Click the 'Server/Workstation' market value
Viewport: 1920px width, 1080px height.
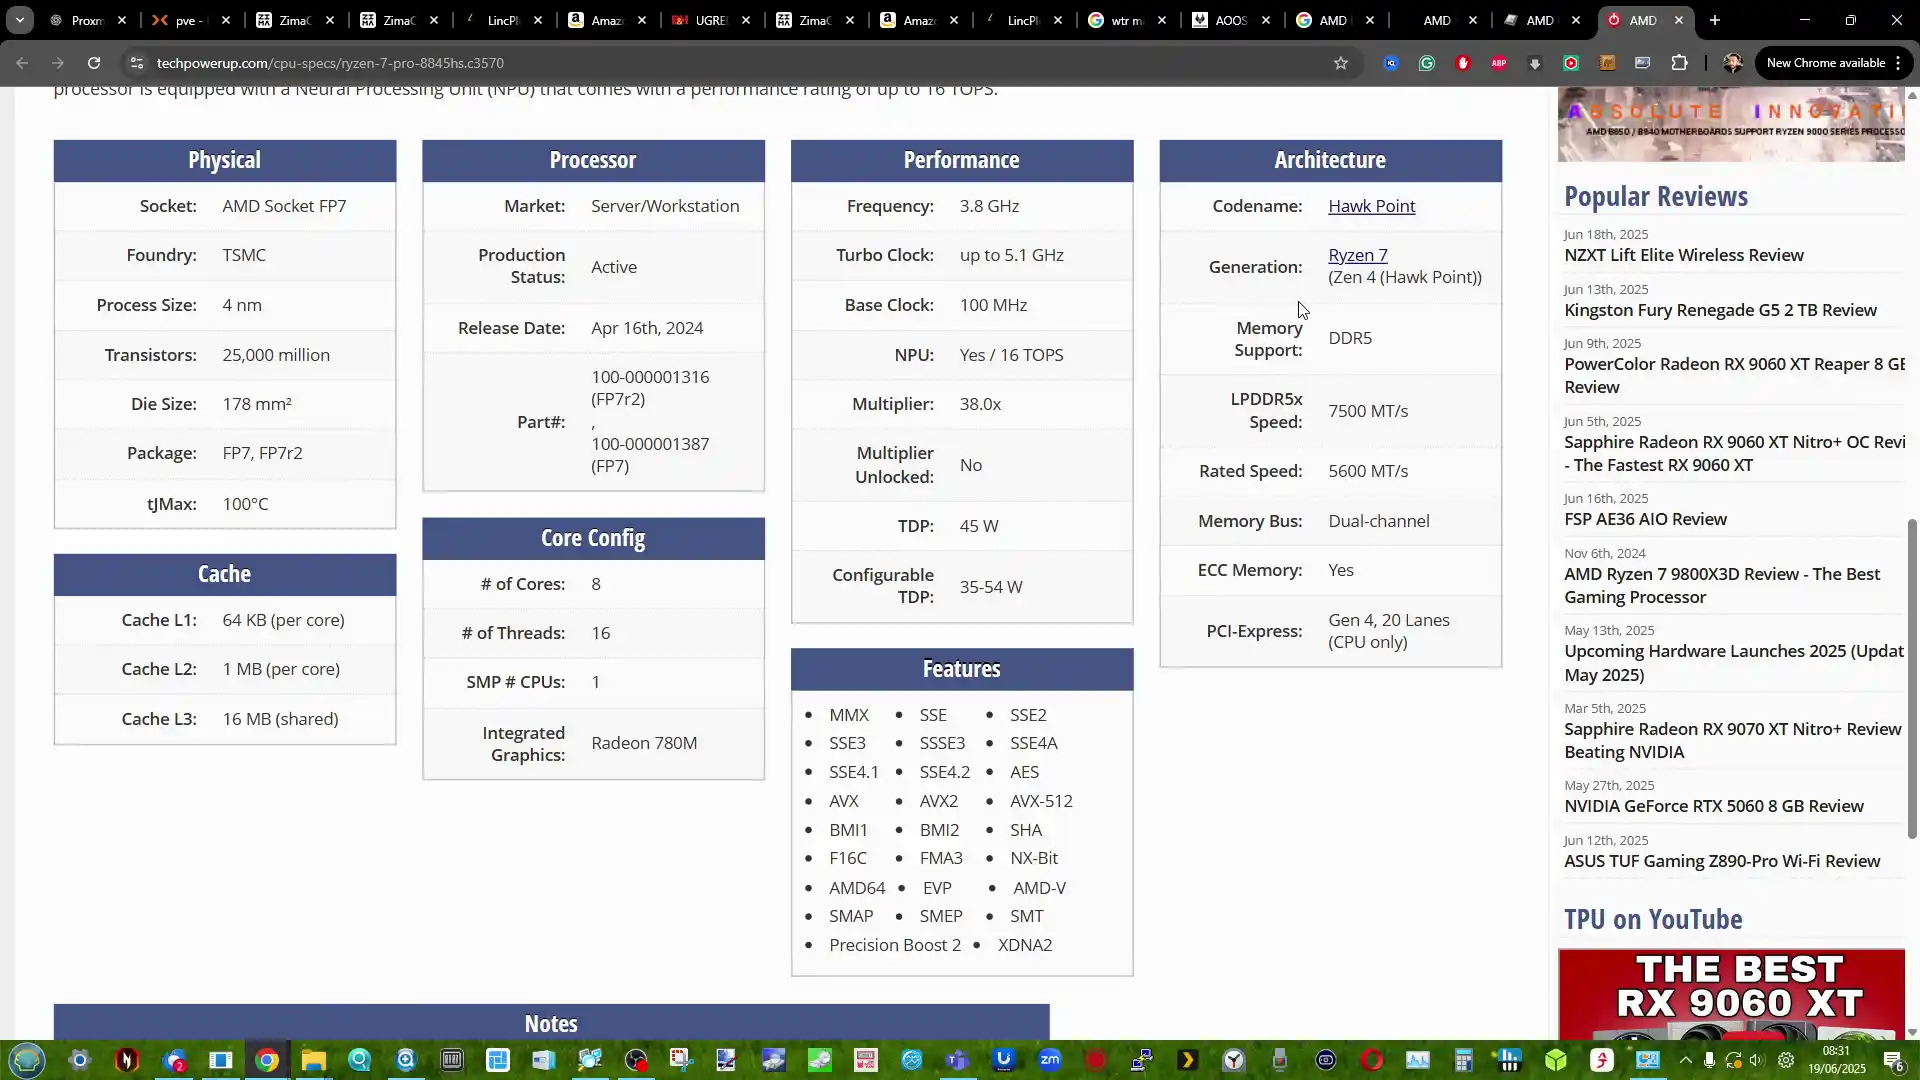(x=665, y=206)
